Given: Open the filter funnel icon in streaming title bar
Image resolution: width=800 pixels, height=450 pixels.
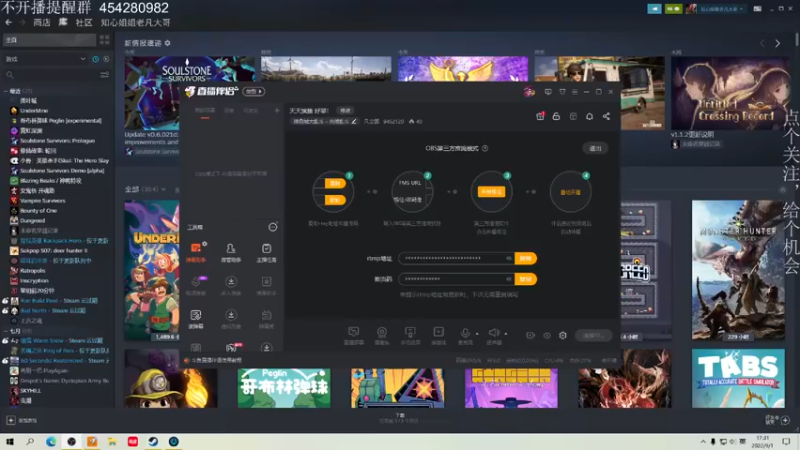Looking at the screenshot, I should [562, 92].
